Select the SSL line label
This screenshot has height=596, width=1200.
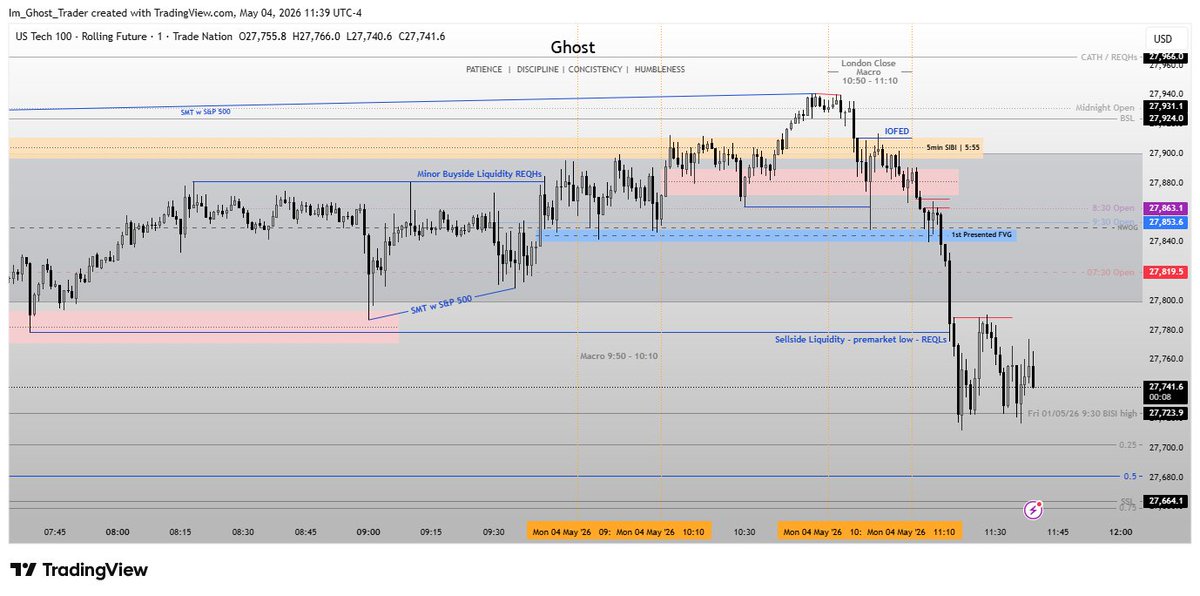pyautogui.click(x=1128, y=501)
